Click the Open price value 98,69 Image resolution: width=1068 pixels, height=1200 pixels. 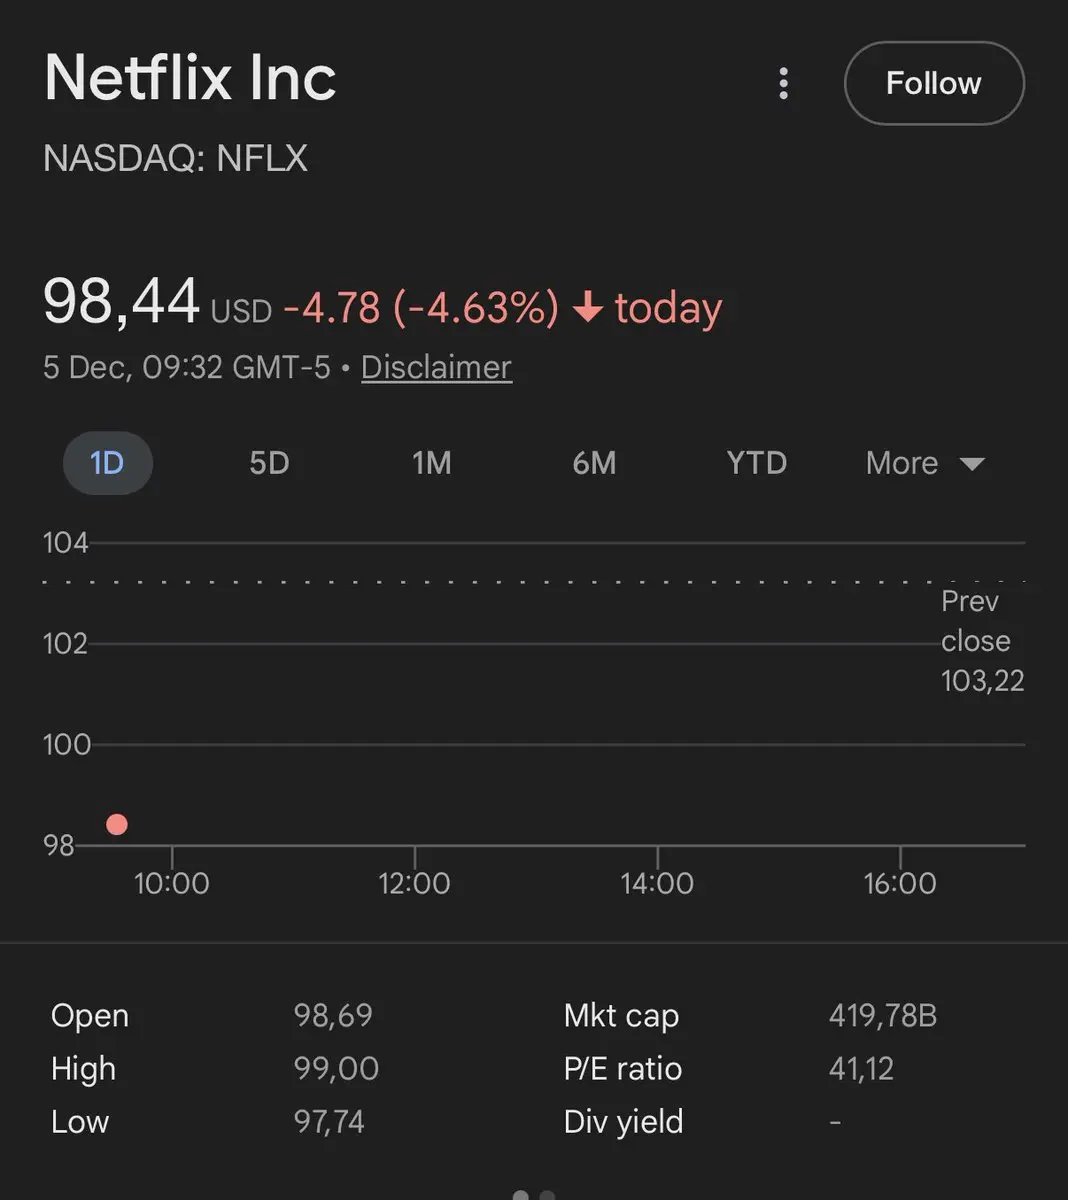click(333, 1016)
